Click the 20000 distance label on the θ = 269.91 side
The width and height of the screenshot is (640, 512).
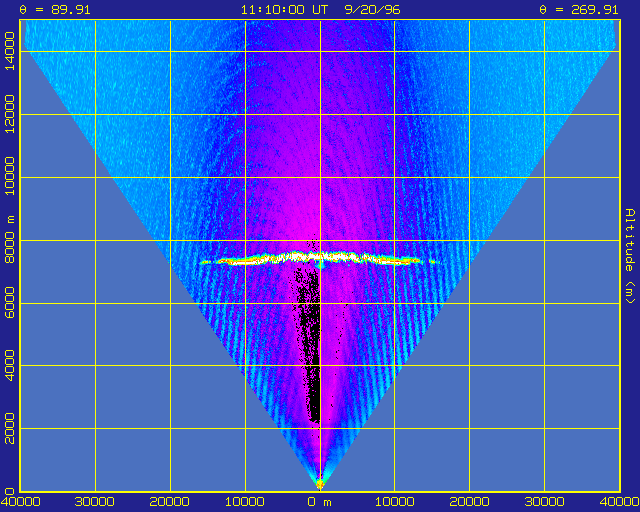[469, 502]
